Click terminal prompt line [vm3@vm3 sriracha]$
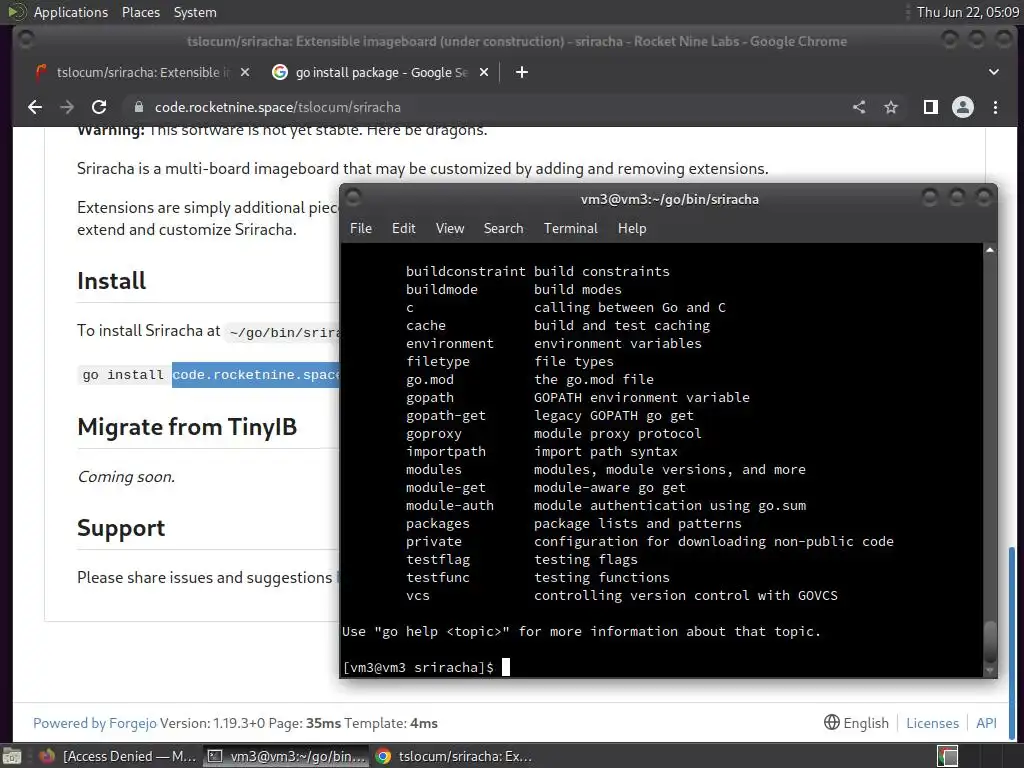This screenshot has height=768, width=1024. [x=418, y=667]
